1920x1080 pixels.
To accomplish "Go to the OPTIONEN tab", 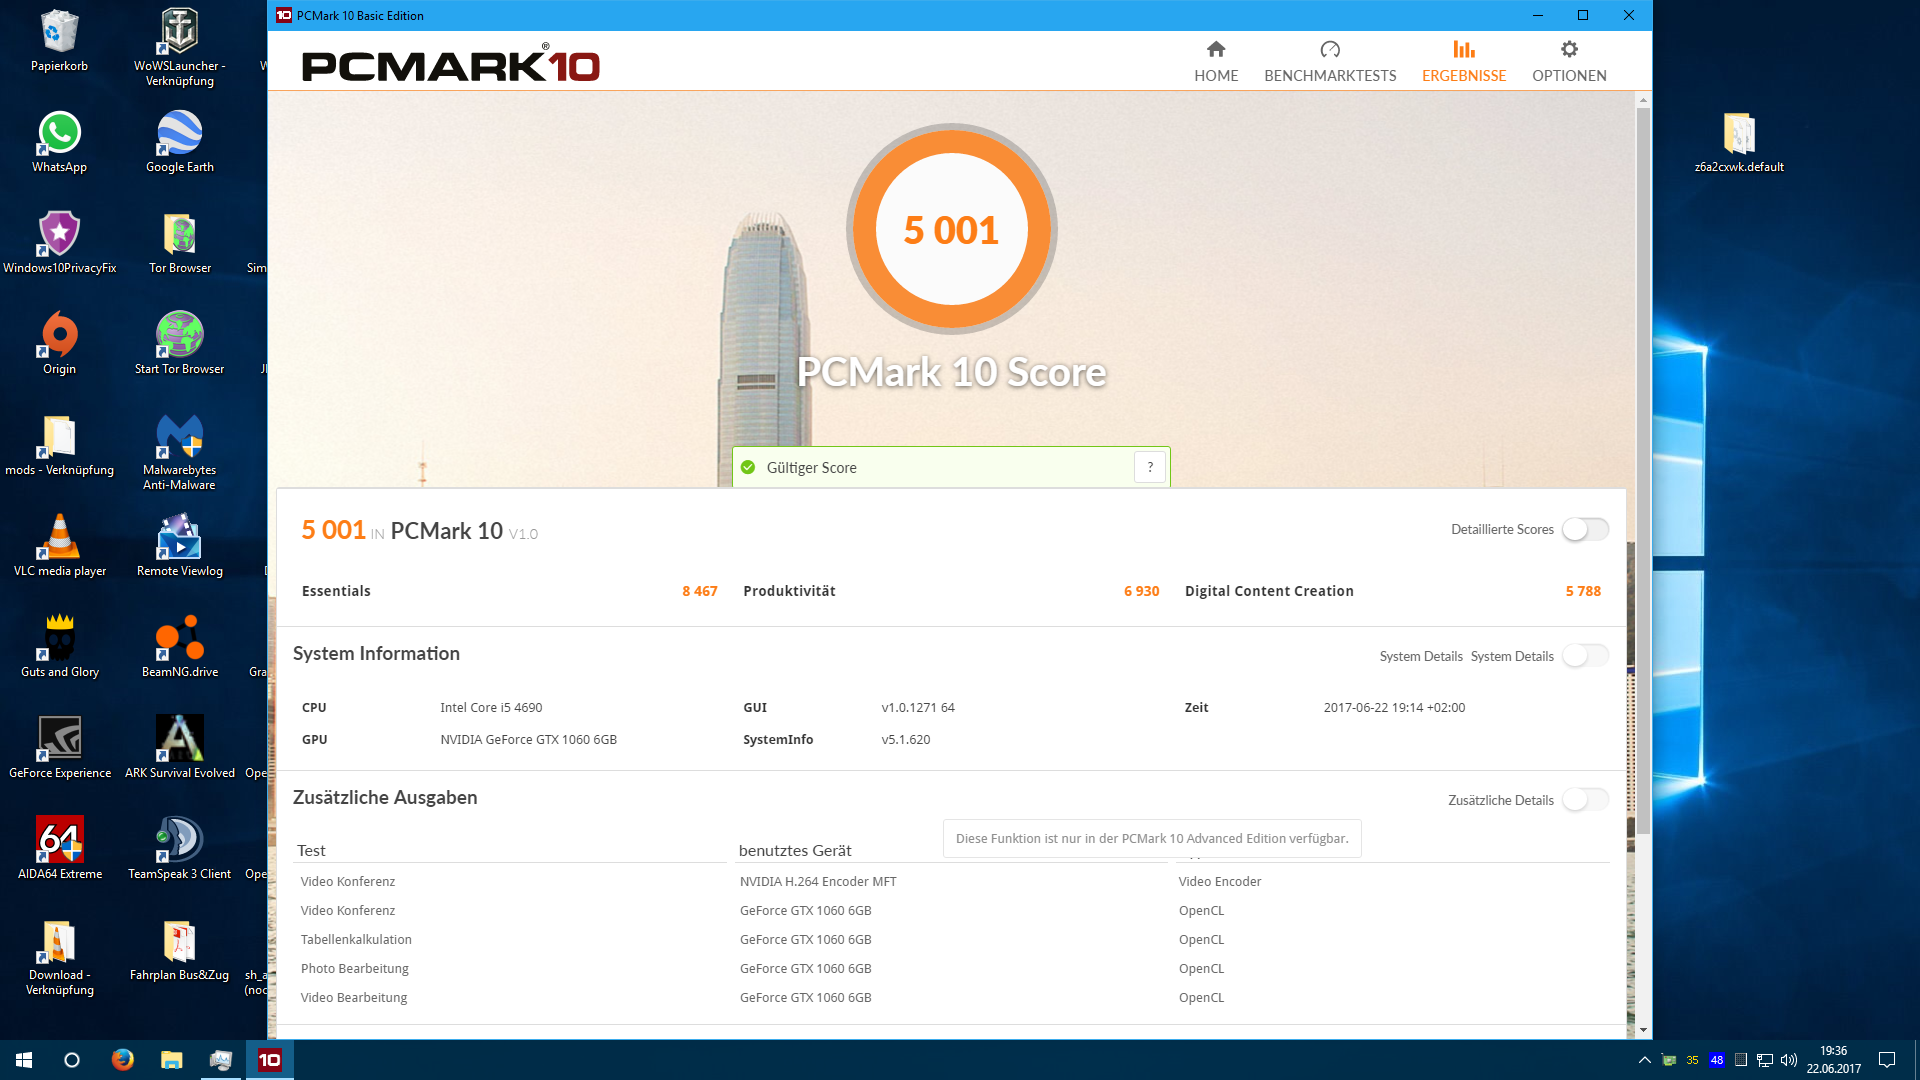I will 1568,76.
